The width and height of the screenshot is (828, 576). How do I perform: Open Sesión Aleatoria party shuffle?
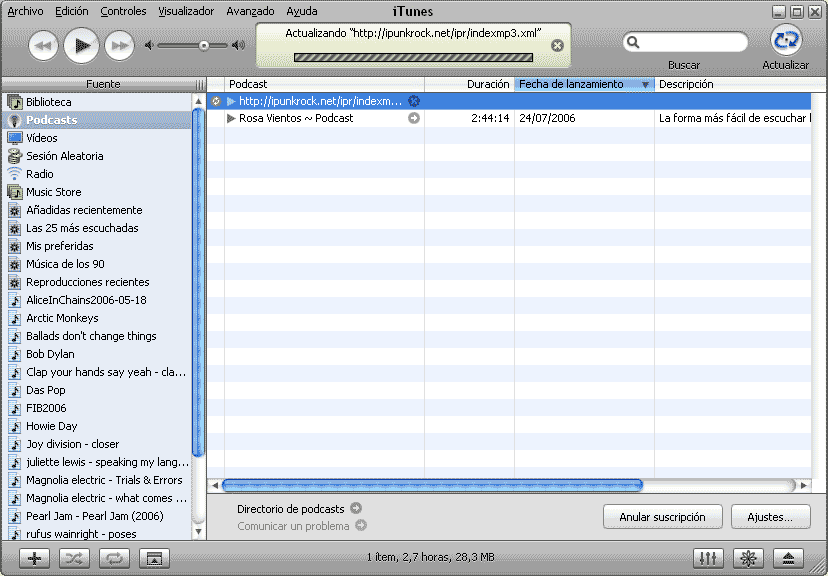tap(98, 156)
